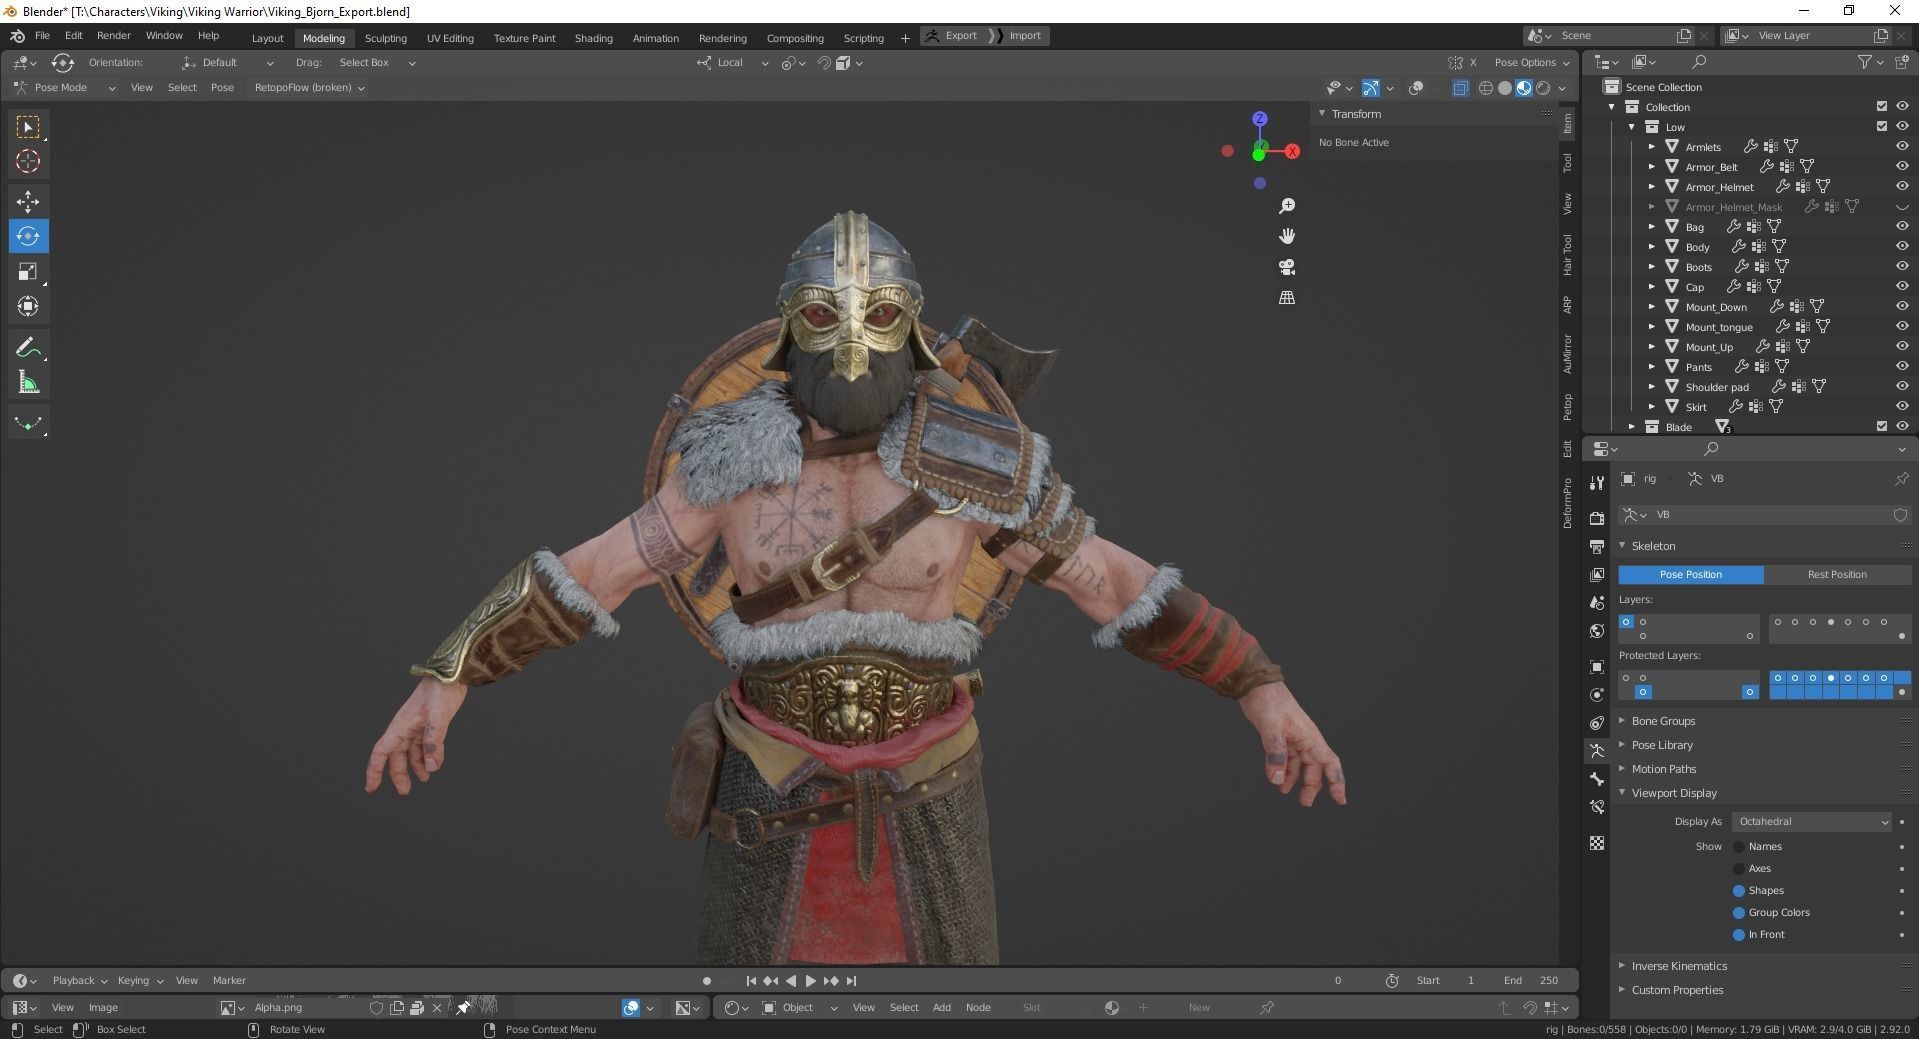Click the Blender logo menu icon
This screenshot has width=1919, height=1039.
17,36
